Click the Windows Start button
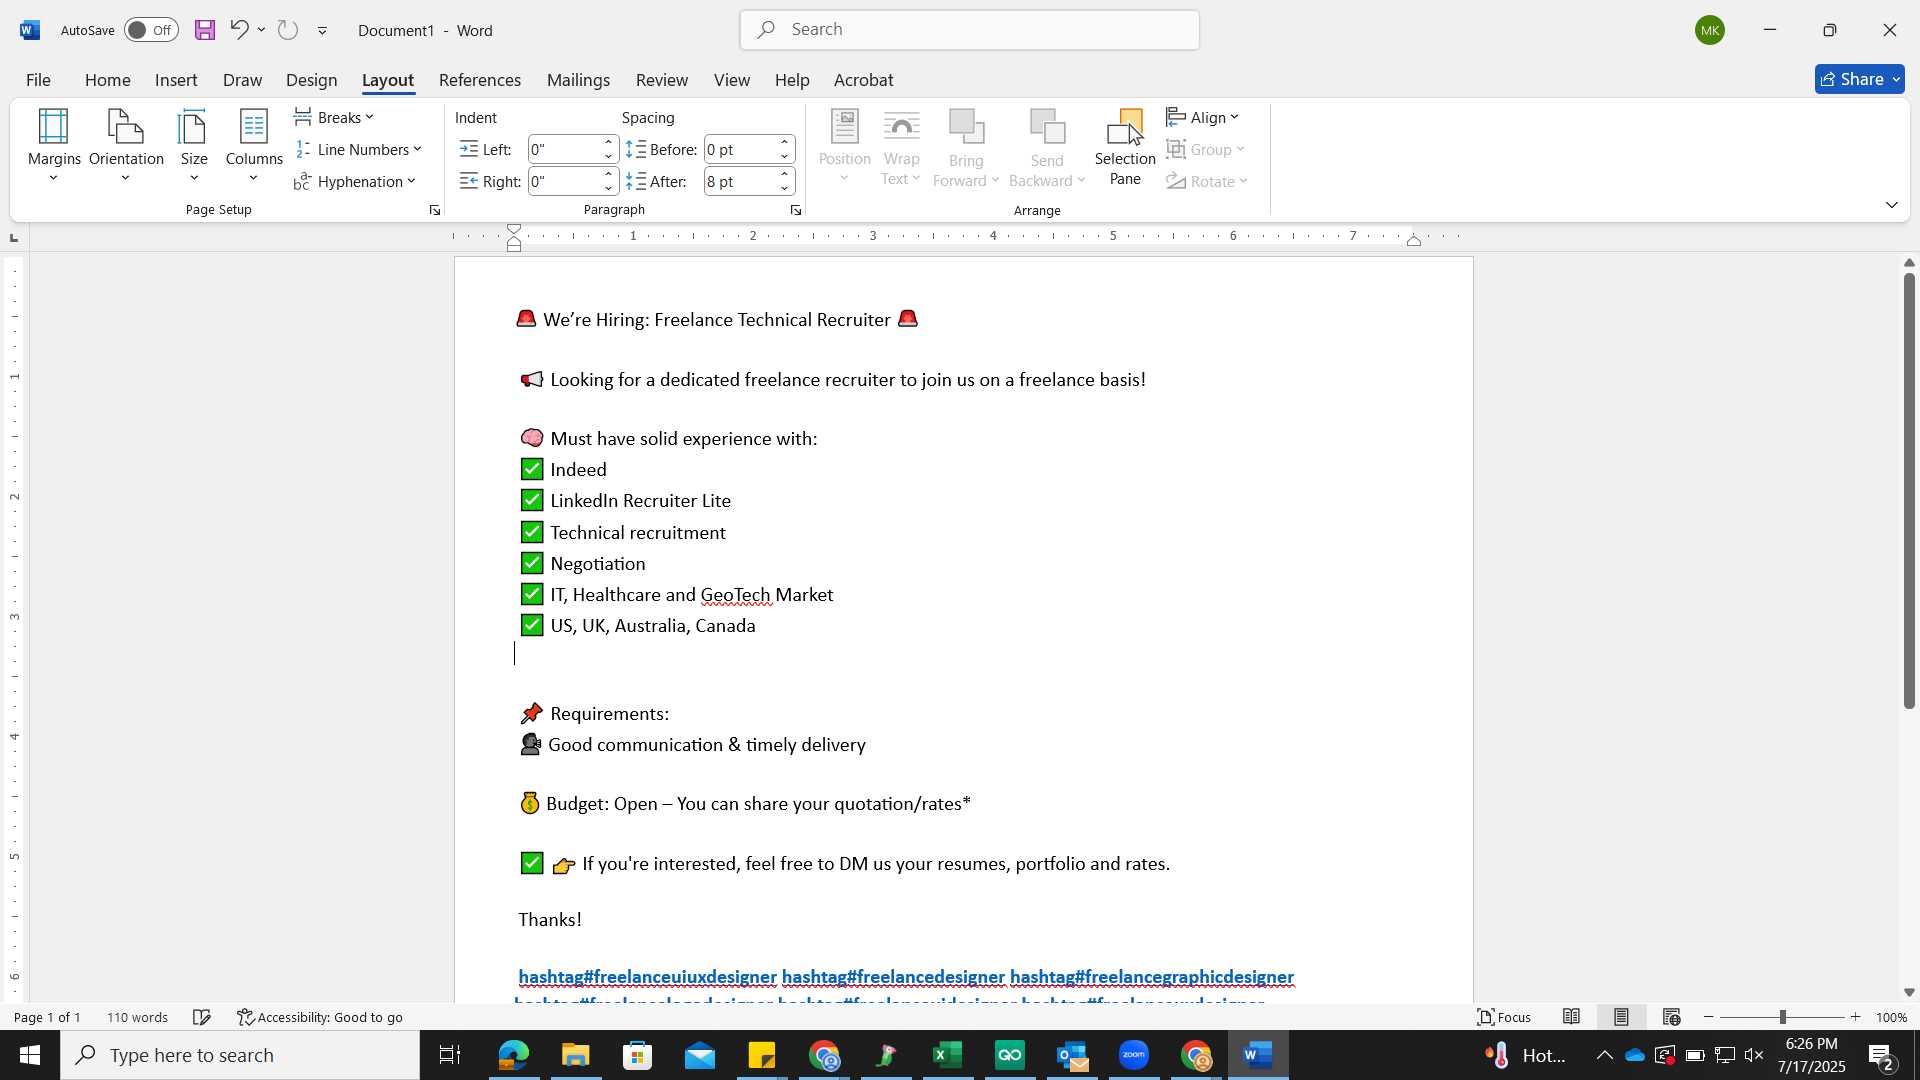The width and height of the screenshot is (1920, 1080). tap(29, 1056)
